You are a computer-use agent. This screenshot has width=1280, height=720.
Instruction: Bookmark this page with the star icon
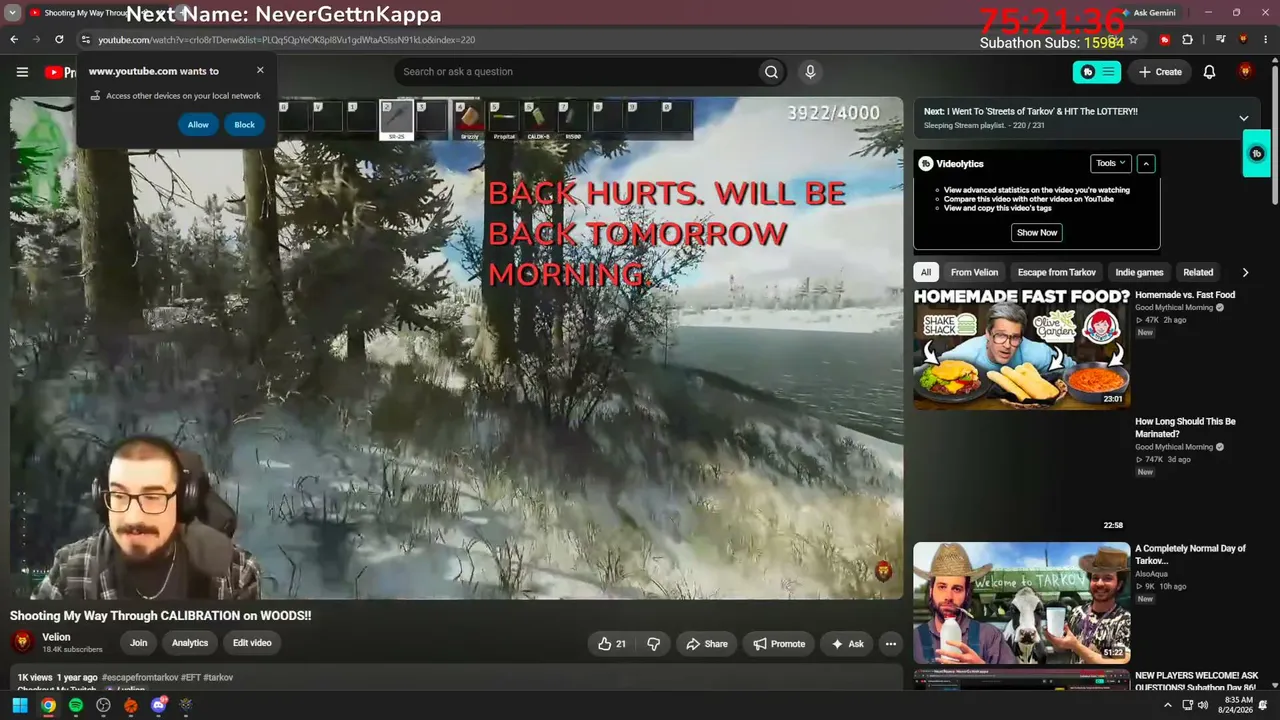tap(1133, 40)
